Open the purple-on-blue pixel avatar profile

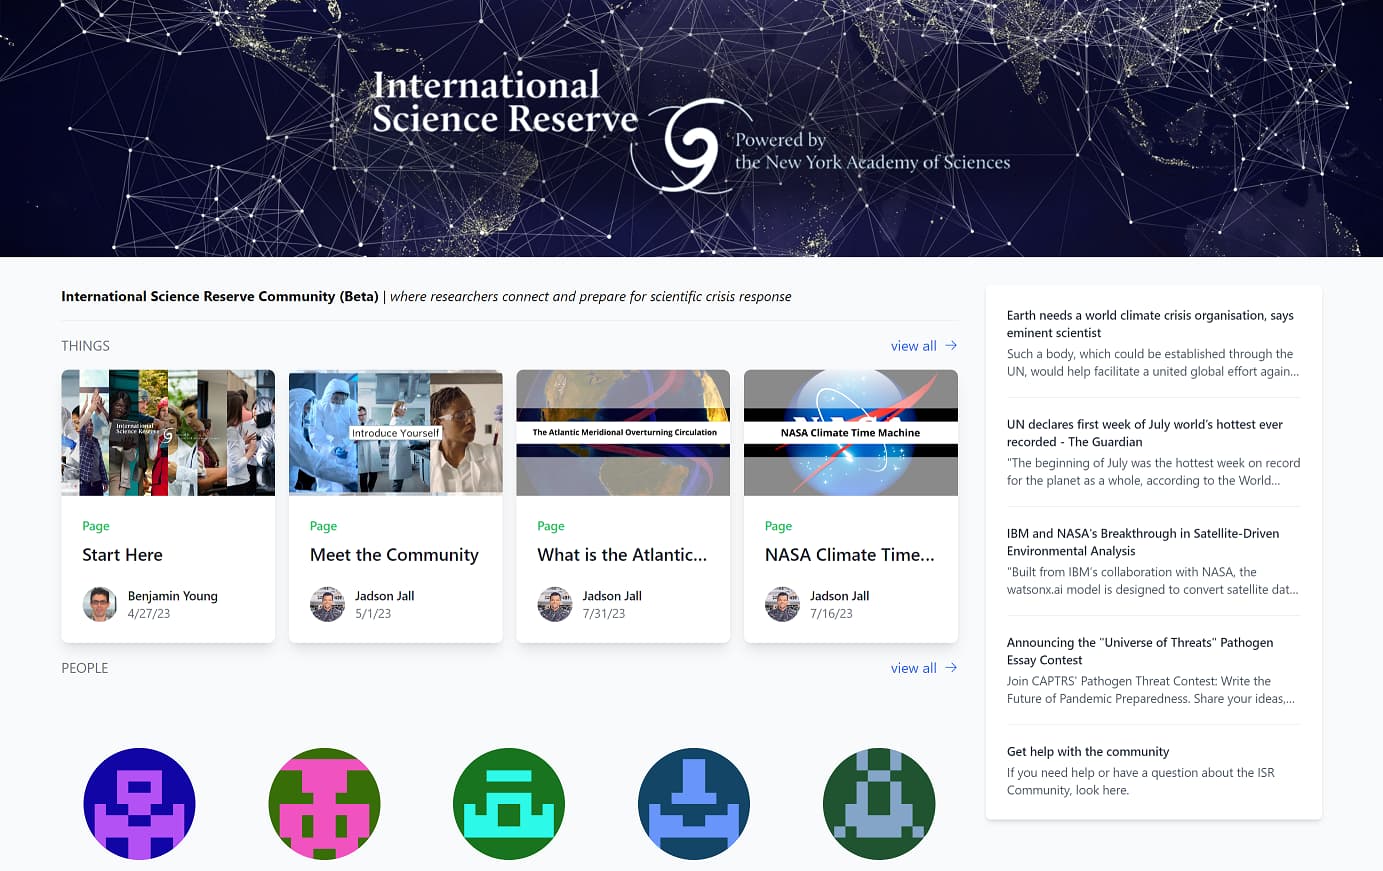coord(139,804)
